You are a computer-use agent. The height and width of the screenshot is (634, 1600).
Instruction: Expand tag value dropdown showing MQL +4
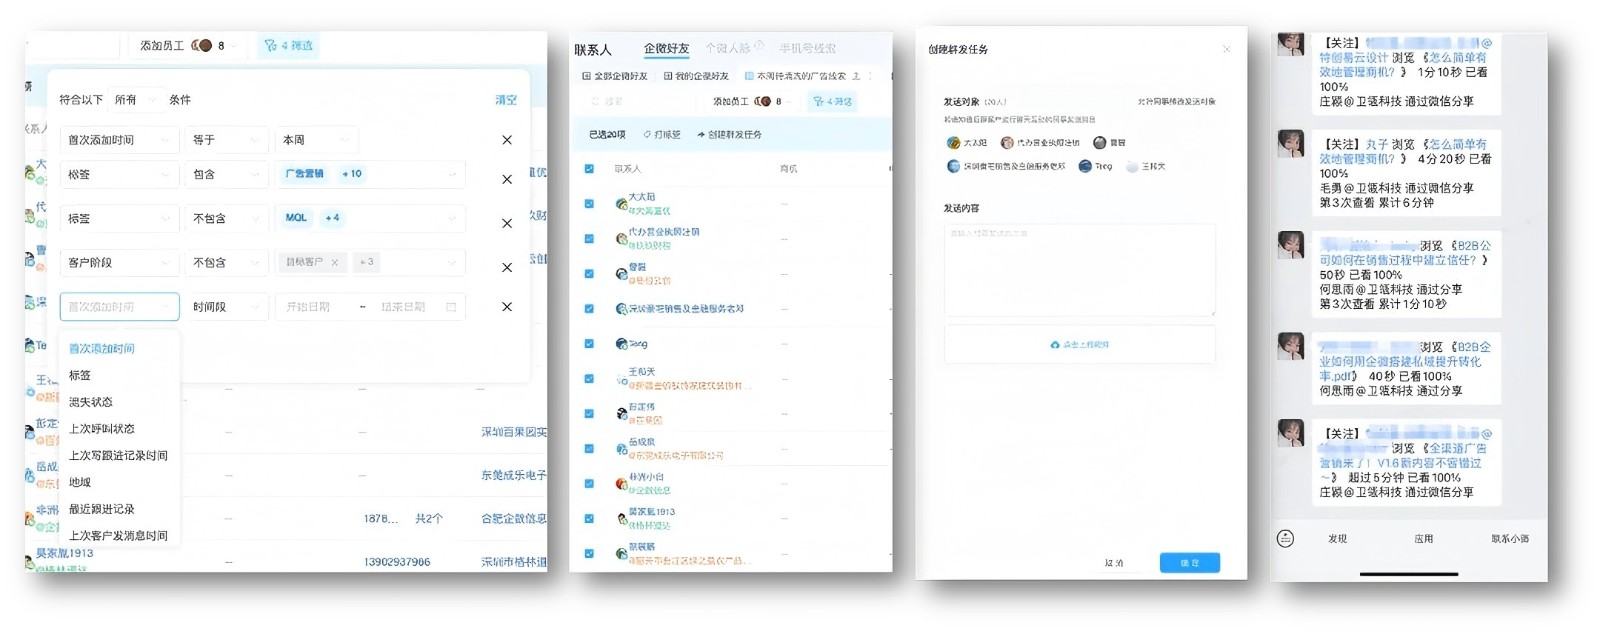pos(370,218)
